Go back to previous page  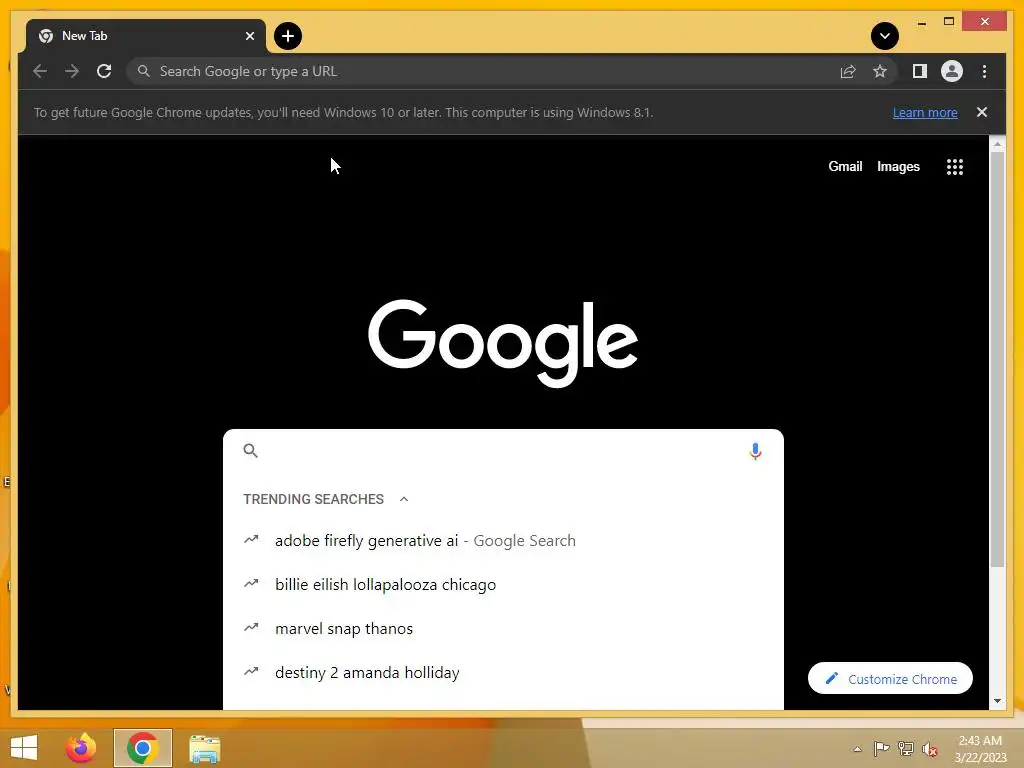pyautogui.click(x=40, y=71)
